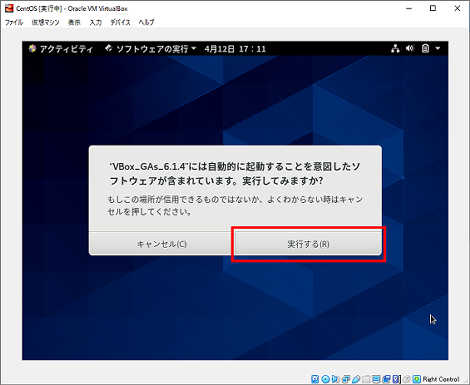Click the USB devices status icon
The height and width of the screenshot is (385, 470).
point(356,379)
